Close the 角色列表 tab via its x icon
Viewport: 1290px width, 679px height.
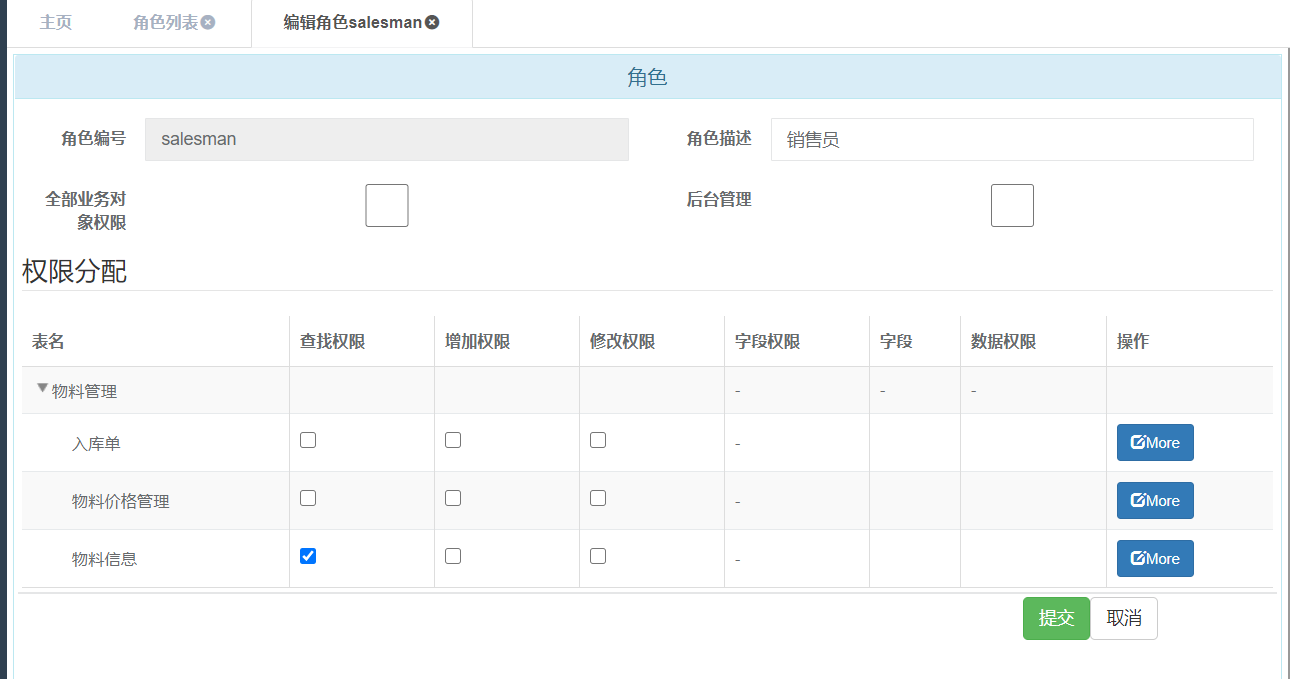coord(208,22)
